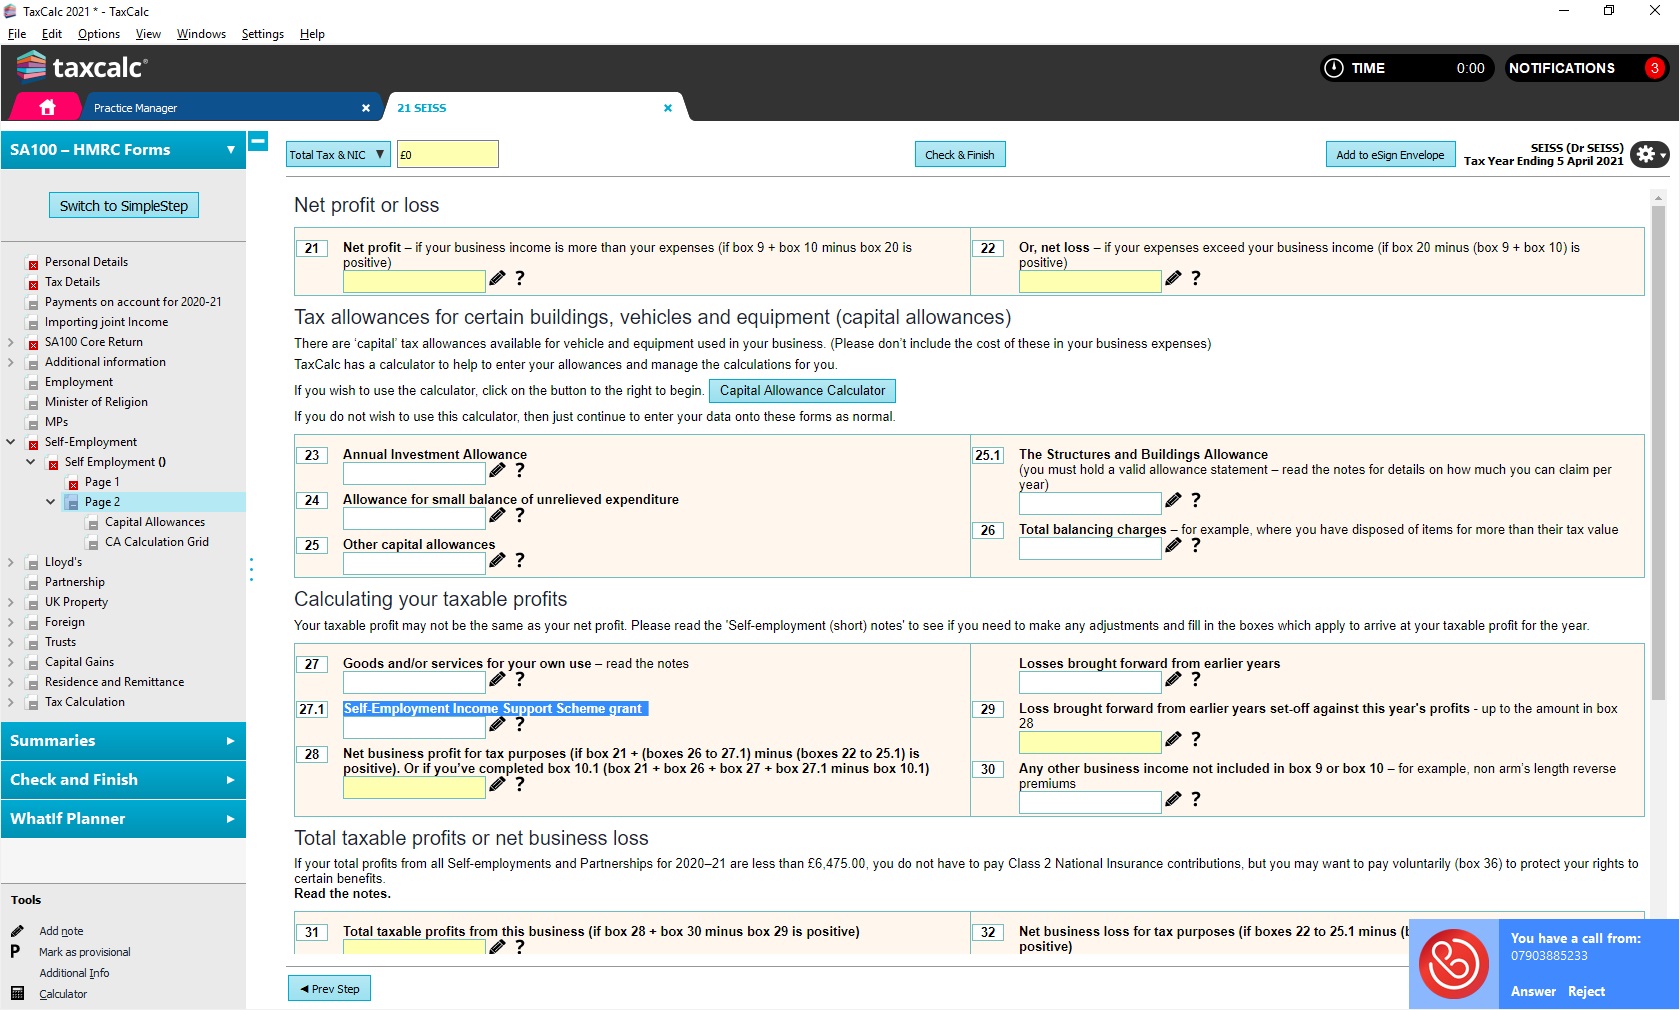Click the incoming call phone icon

(x=1454, y=963)
